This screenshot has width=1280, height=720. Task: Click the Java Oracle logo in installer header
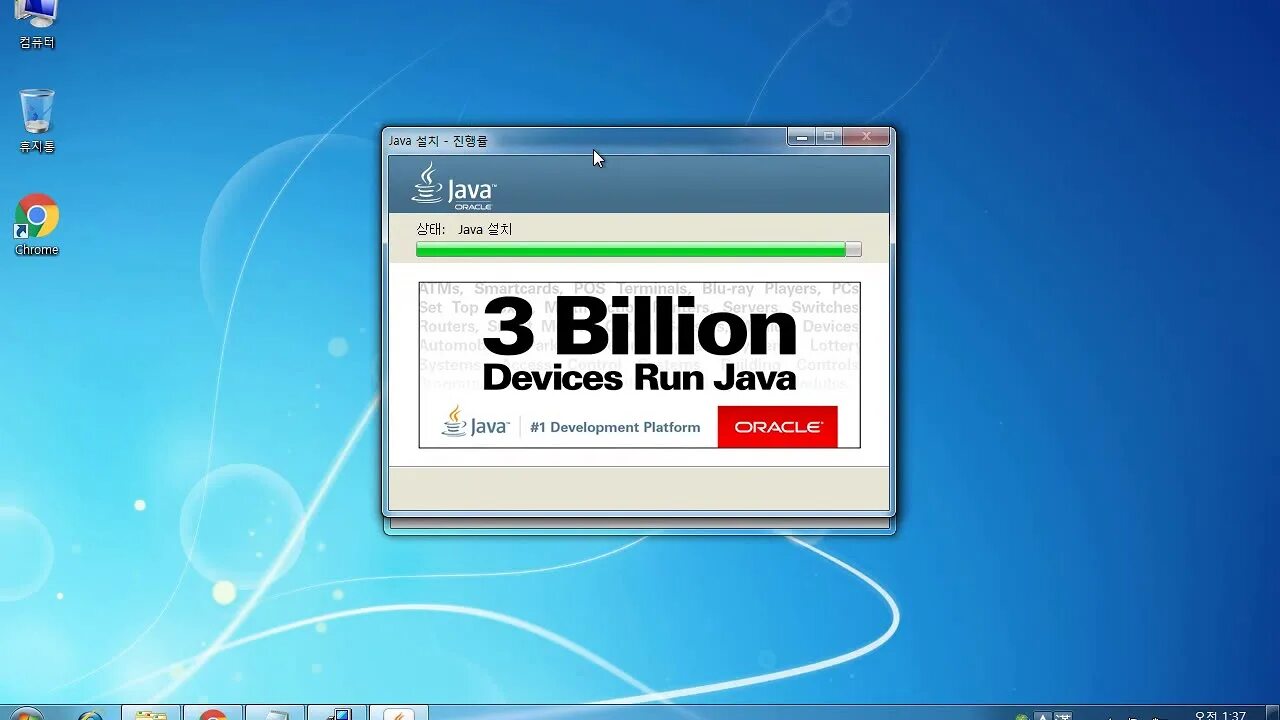(454, 186)
